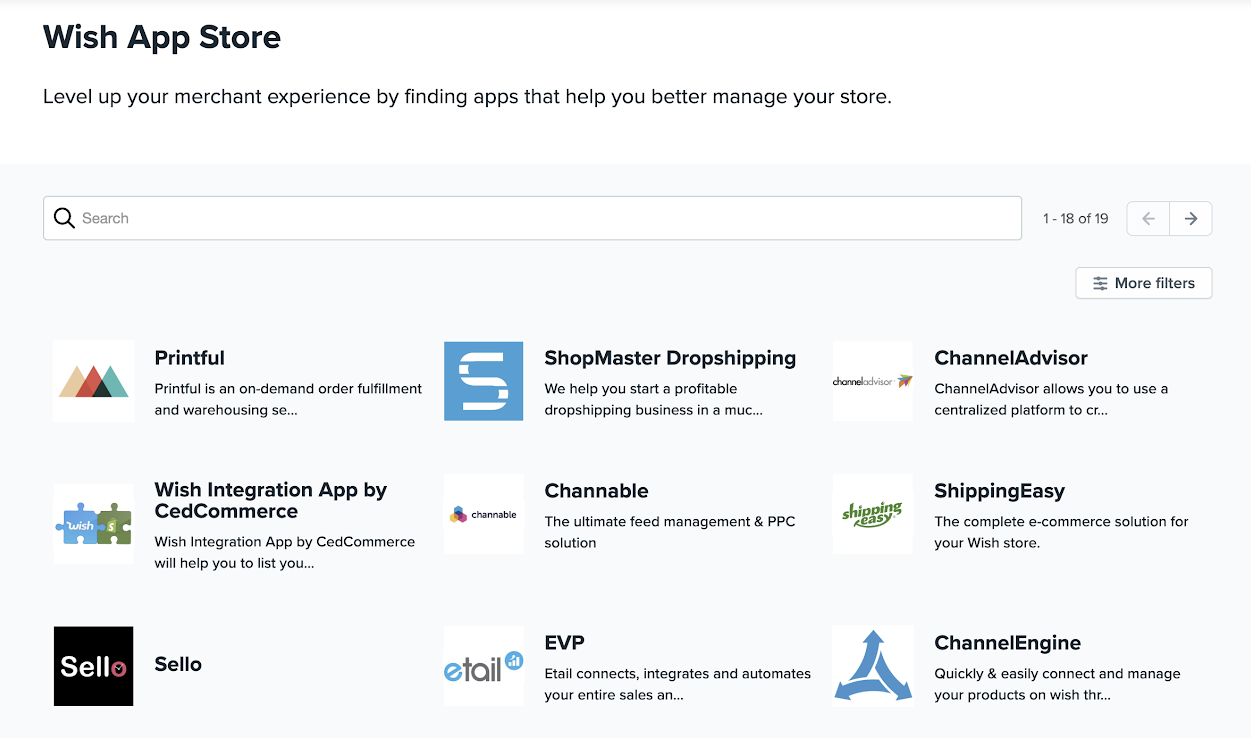Click inside the Search input field
Viewport: 1251px width, 738px height.
point(400,217)
